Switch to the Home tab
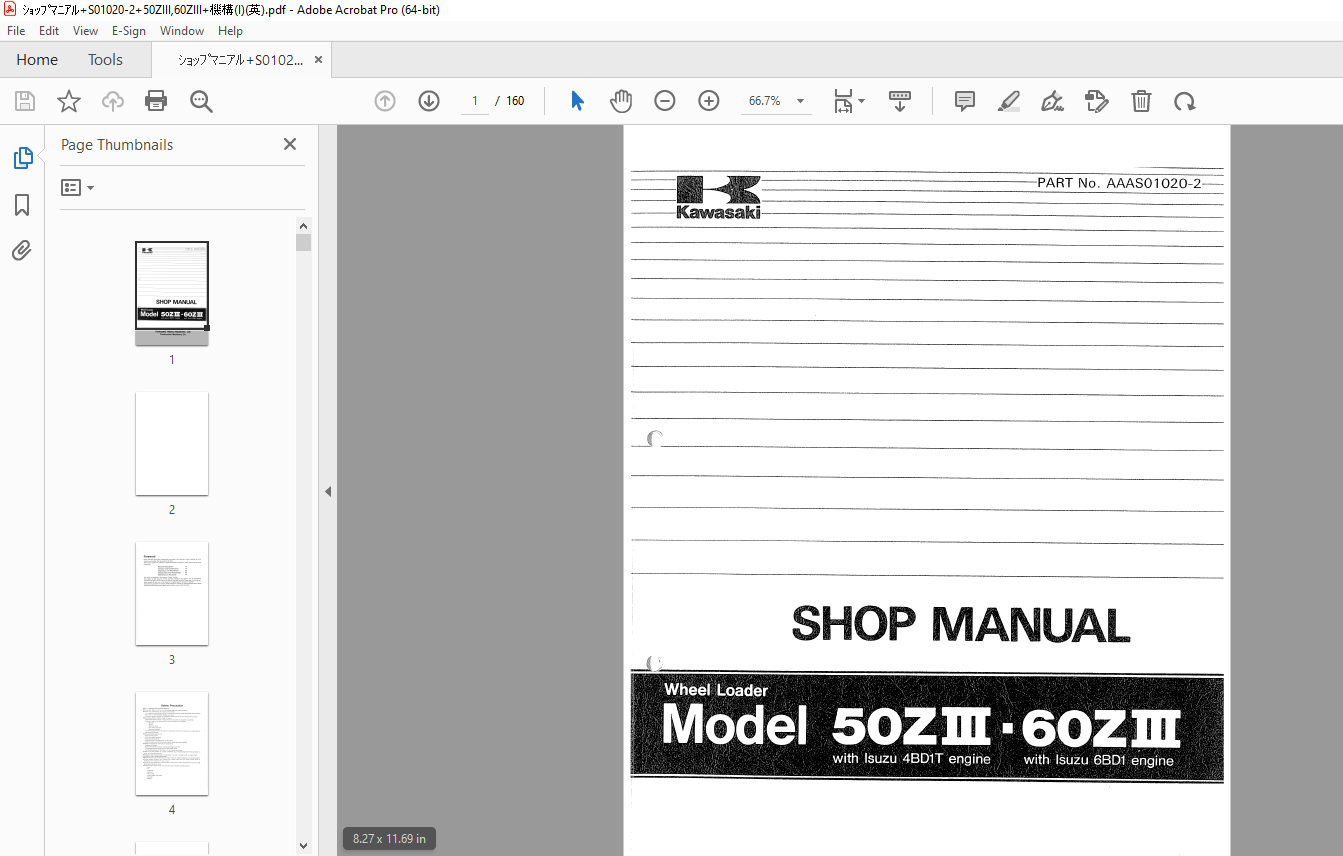 click(37, 60)
